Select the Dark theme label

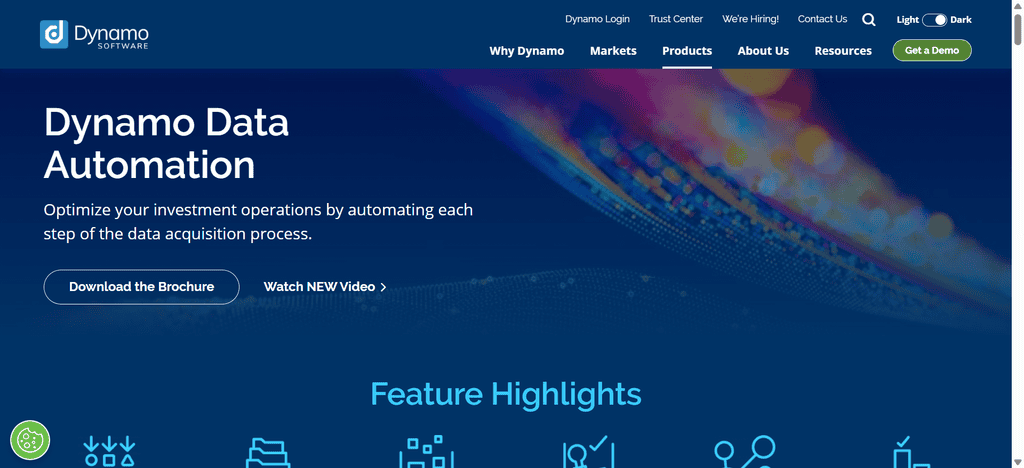(x=961, y=20)
